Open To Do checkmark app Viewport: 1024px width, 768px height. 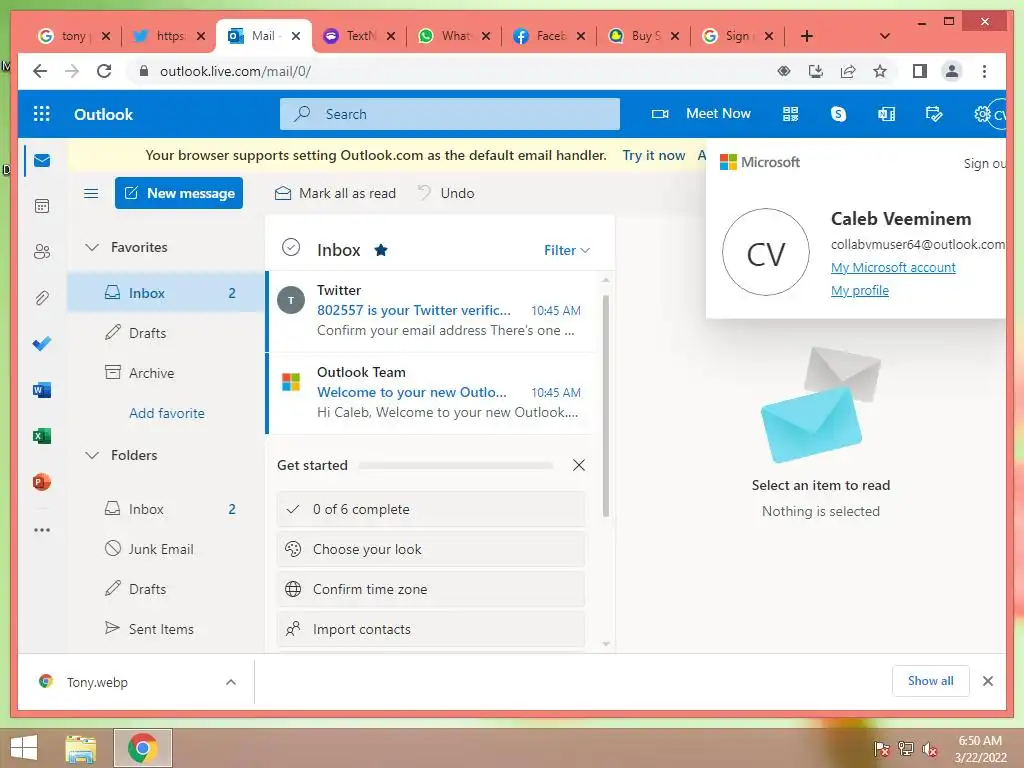[42, 344]
